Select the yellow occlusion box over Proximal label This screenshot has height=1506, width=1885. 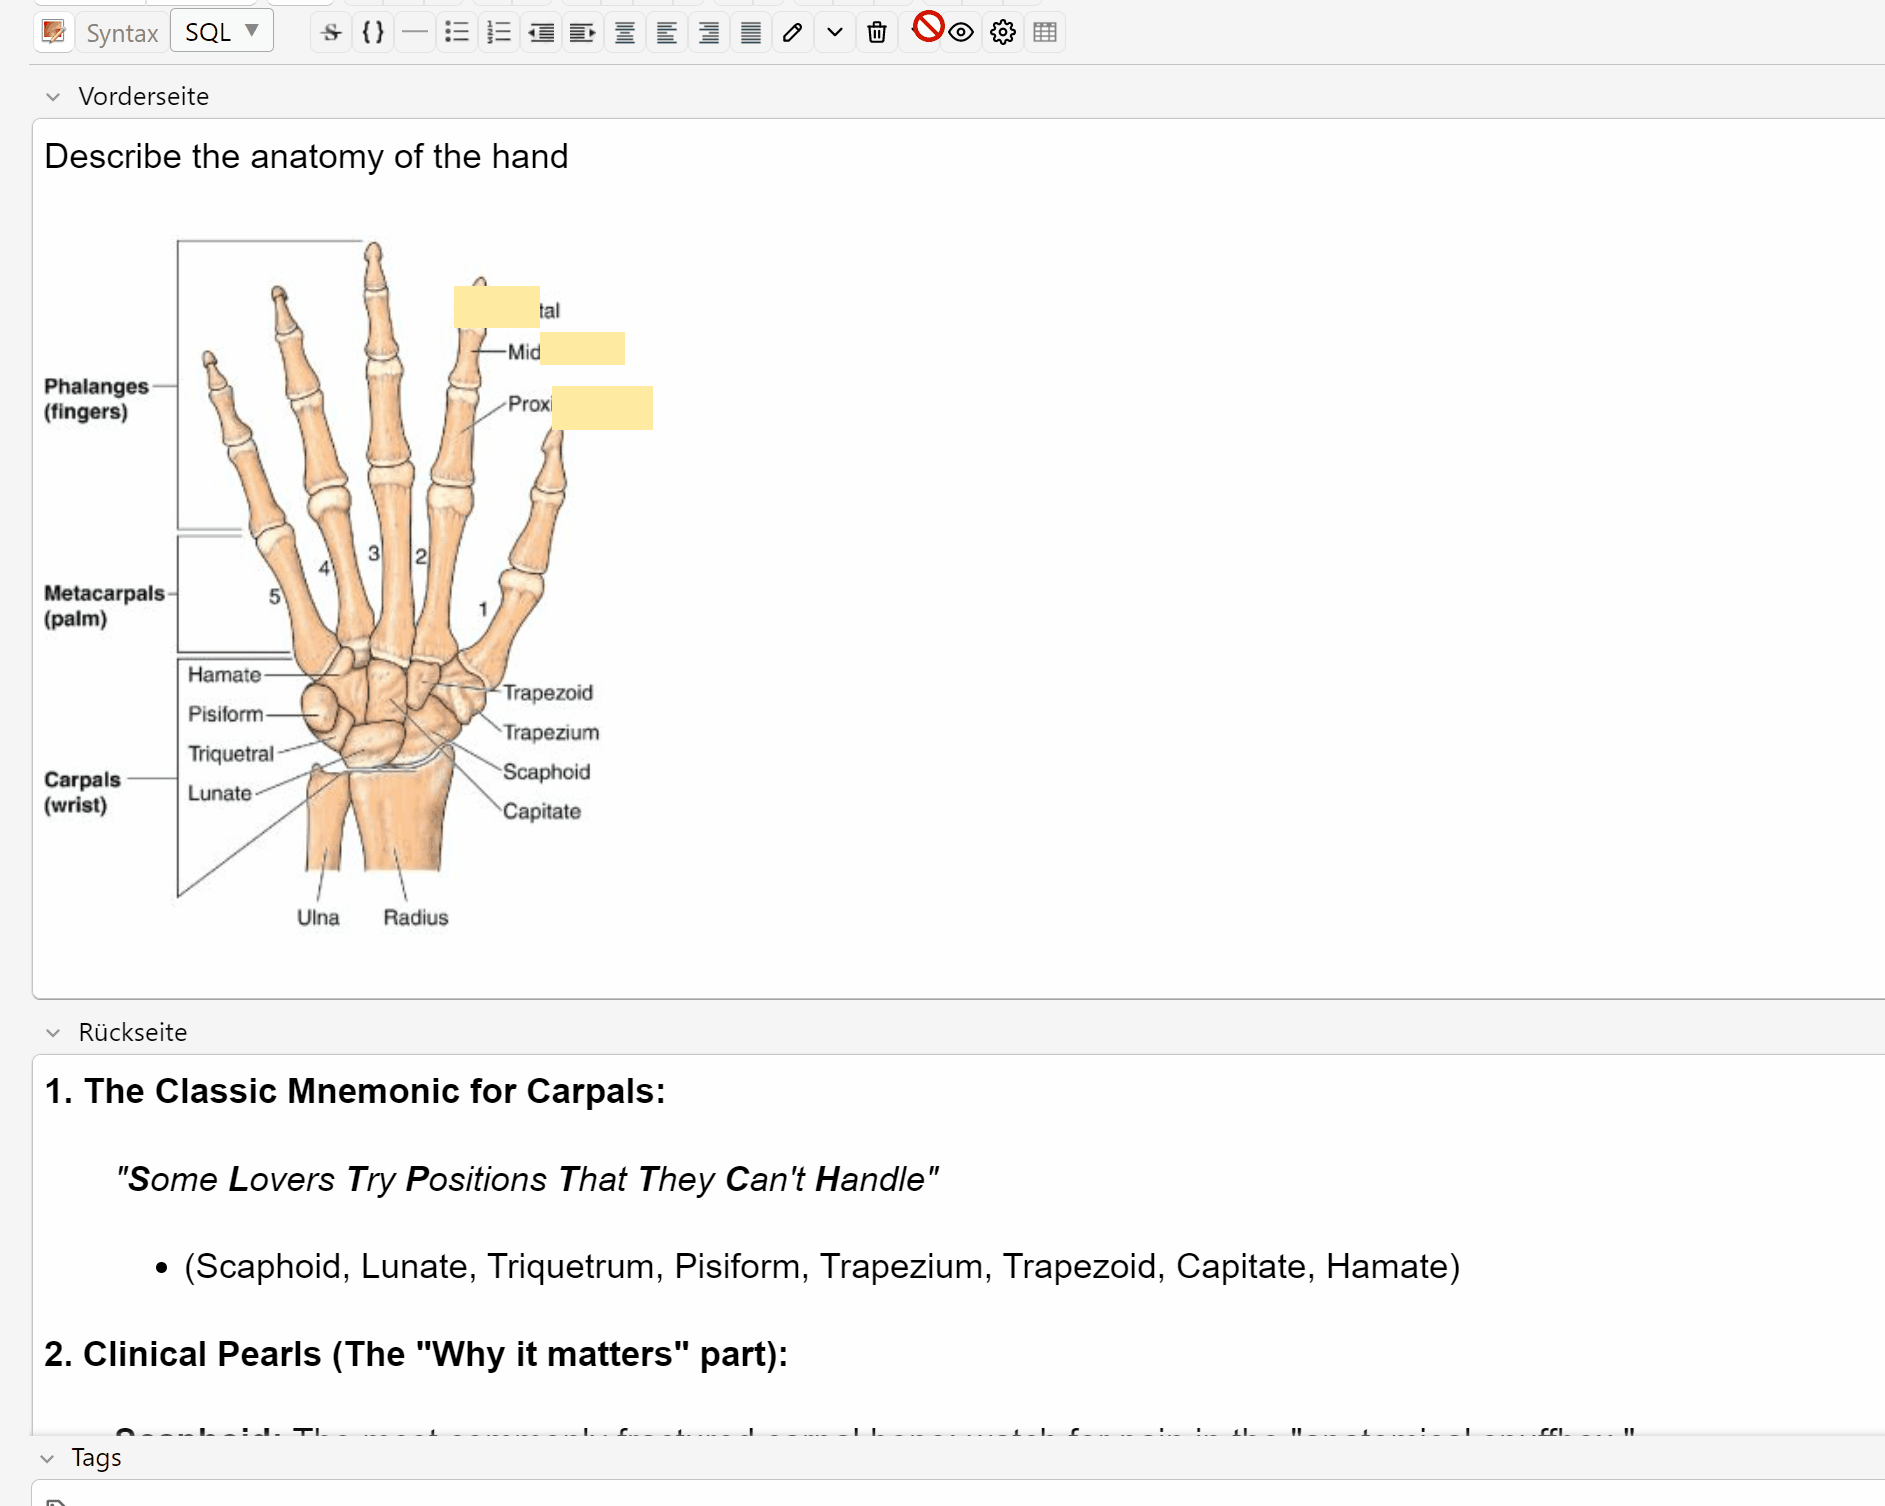tap(602, 408)
